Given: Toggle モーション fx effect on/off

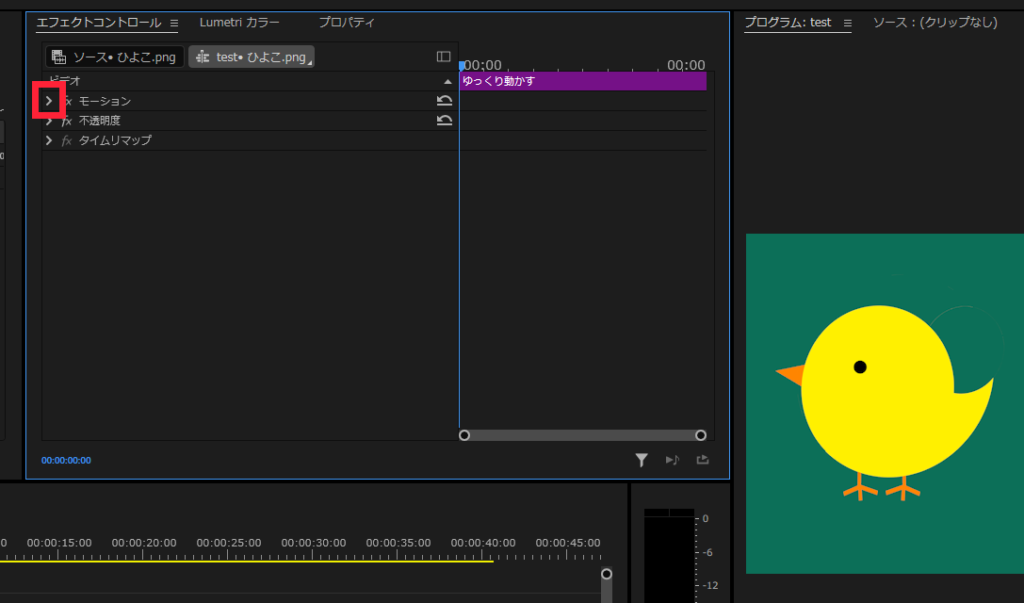Looking at the screenshot, I should point(67,101).
